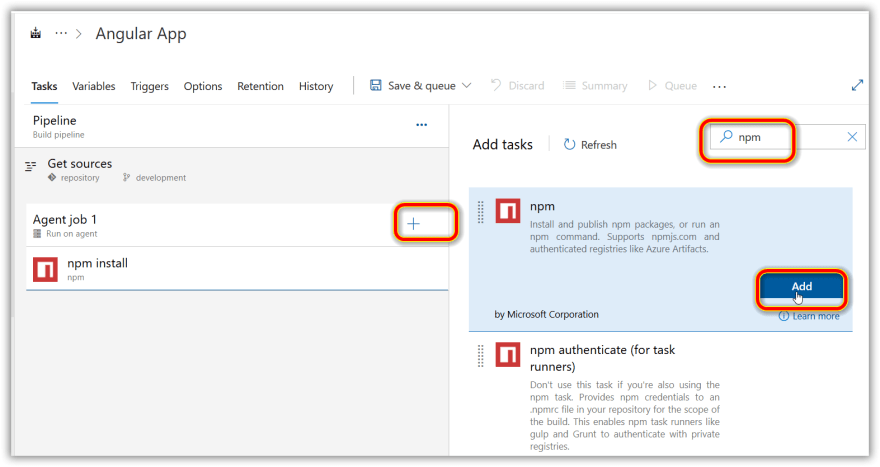Open the Retention tab
Image resolution: width=880 pixels, height=467 pixels.
coord(260,86)
